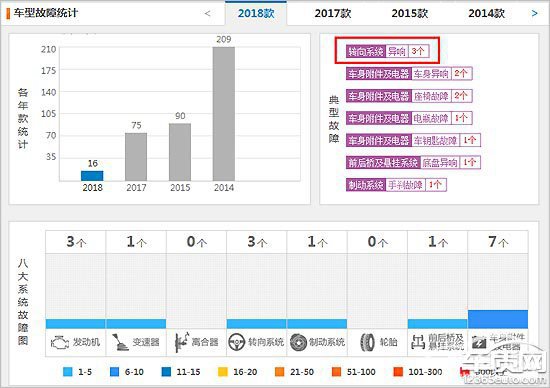The height and width of the screenshot is (388, 550).
Task: Click the 2017 bar showing 75
Action: pos(136,157)
